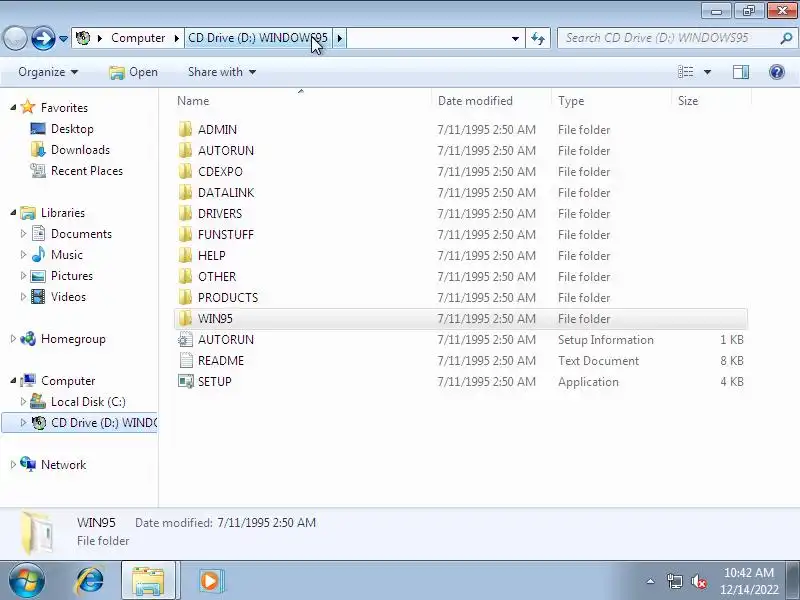Image resolution: width=800 pixels, height=600 pixels.
Task: Expand the Homegroup node
Action: (x=13, y=338)
